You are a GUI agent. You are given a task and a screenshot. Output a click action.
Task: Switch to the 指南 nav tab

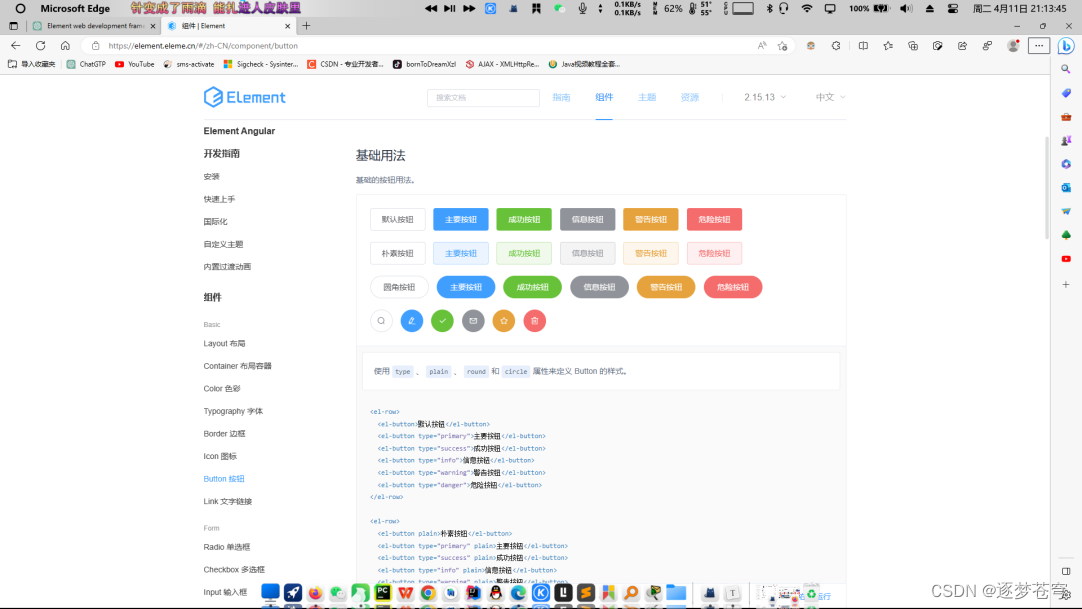562,97
